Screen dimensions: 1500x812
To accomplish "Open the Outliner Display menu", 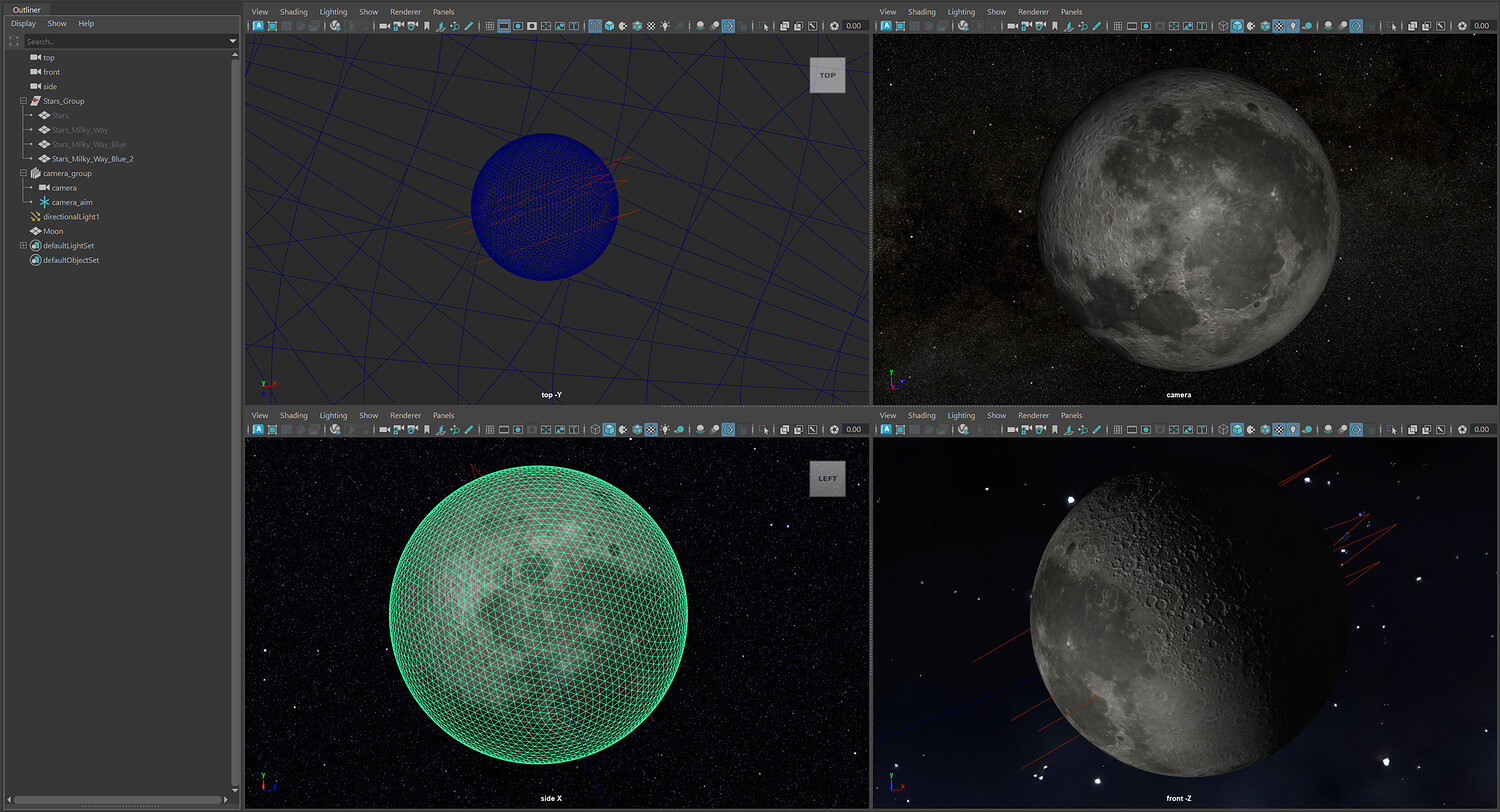I will 23,23.
